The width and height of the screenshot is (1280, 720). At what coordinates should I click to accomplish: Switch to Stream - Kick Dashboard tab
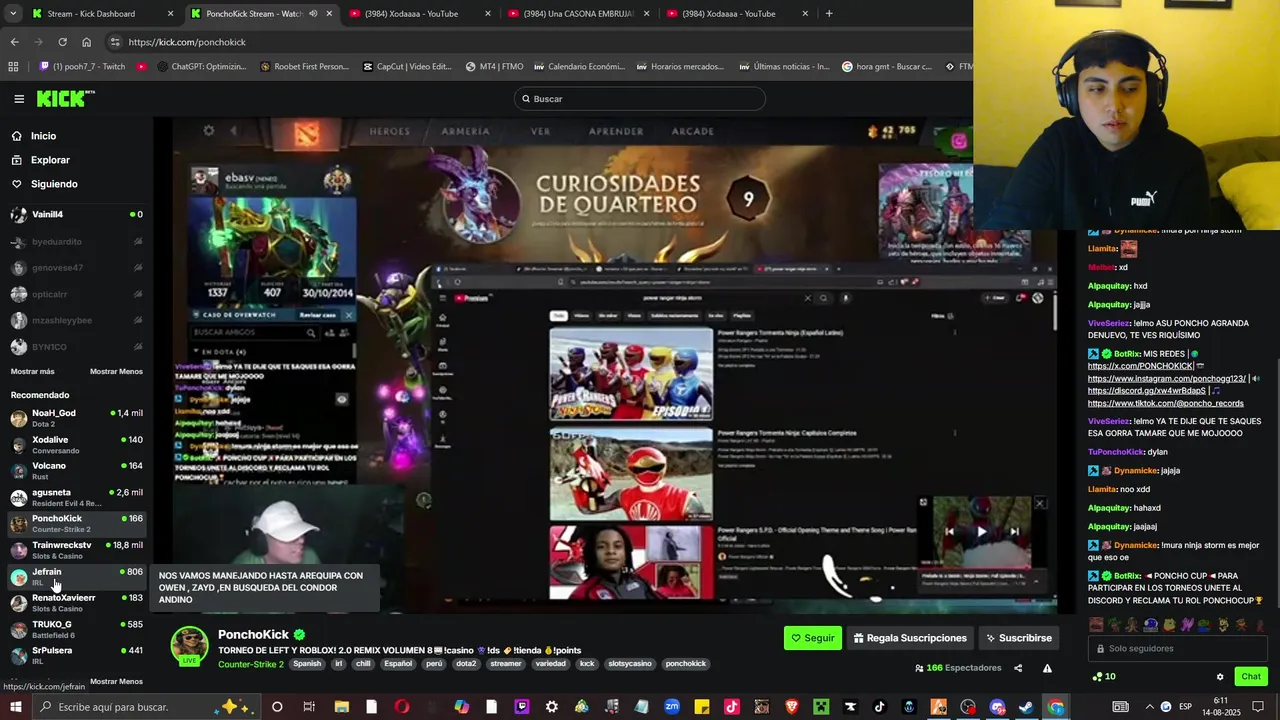point(101,14)
